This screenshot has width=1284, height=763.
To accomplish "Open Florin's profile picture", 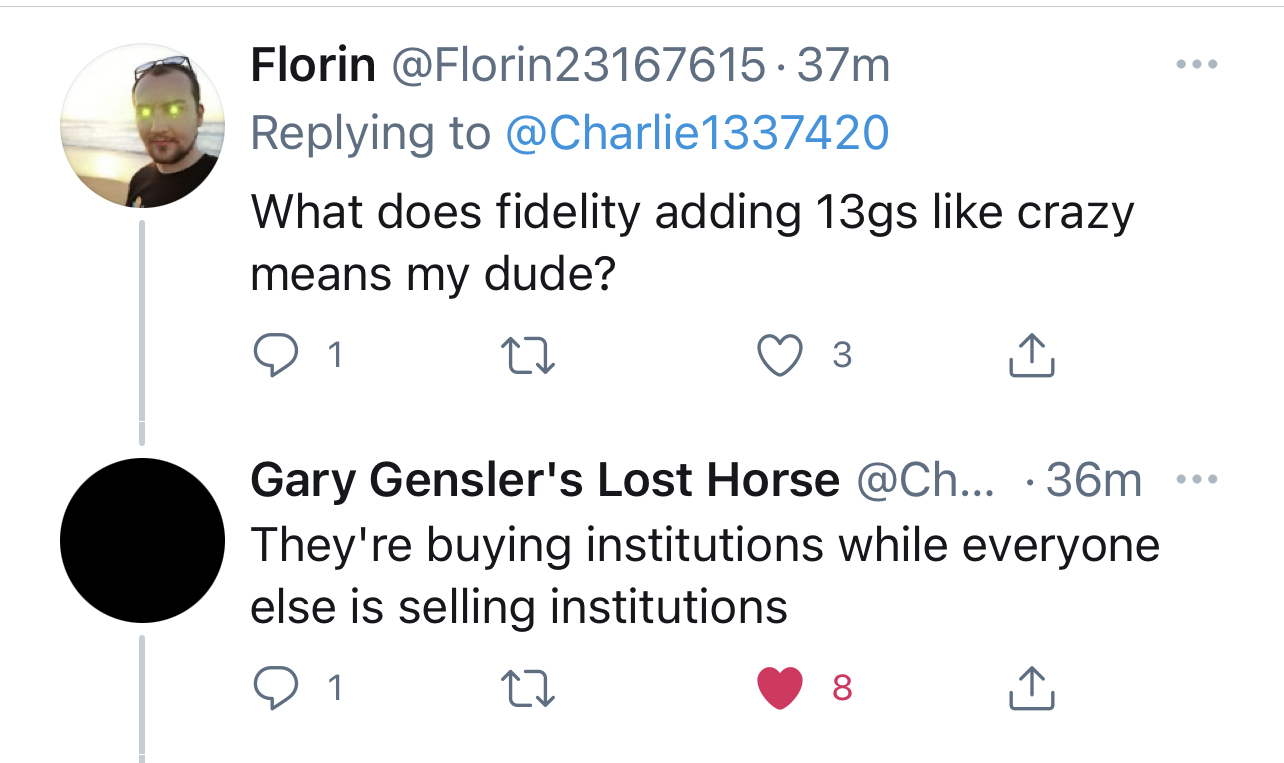I will coord(142,126).
